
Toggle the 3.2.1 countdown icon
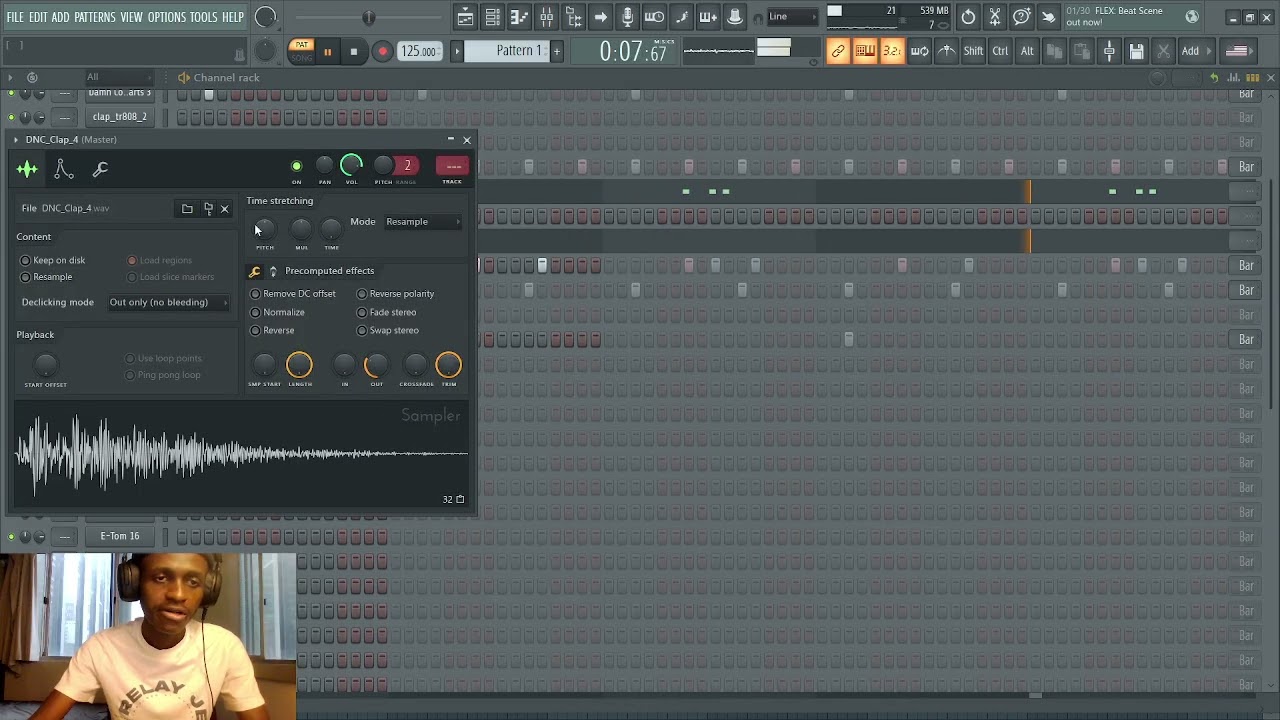(892, 51)
